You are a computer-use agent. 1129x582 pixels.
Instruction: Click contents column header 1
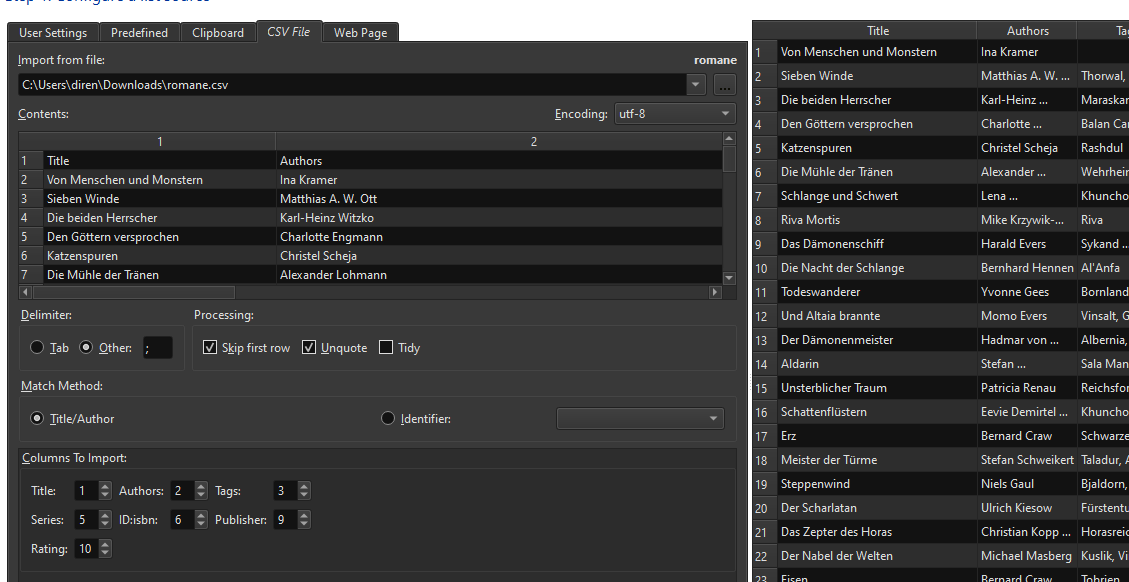160,142
